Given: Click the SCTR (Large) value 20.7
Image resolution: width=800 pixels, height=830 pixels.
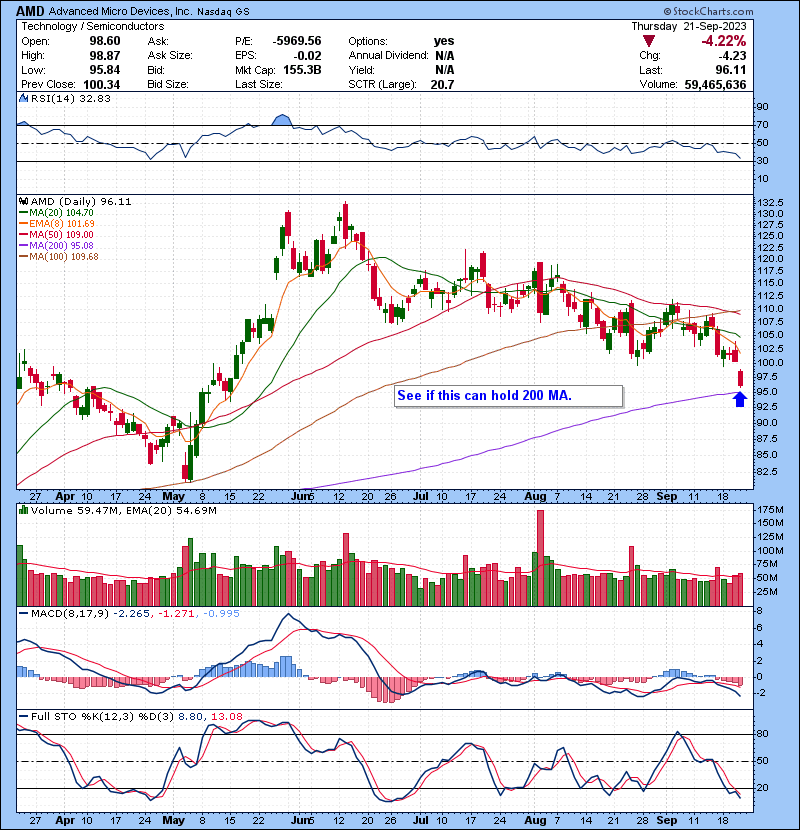Looking at the screenshot, I should click(442, 85).
